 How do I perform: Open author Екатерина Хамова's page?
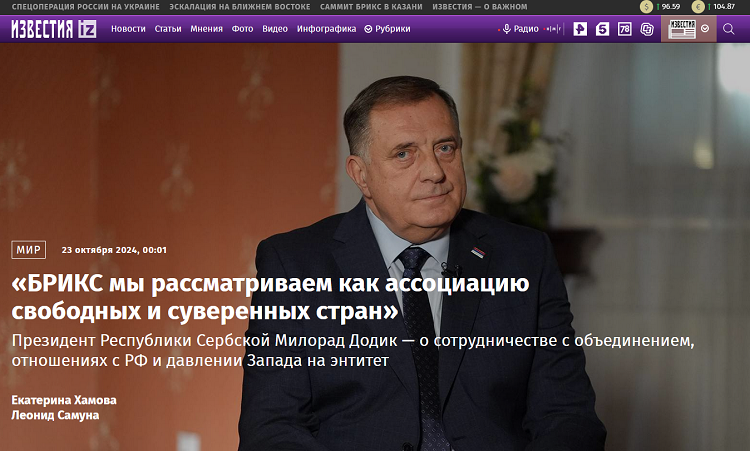click(x=64, y=400)
